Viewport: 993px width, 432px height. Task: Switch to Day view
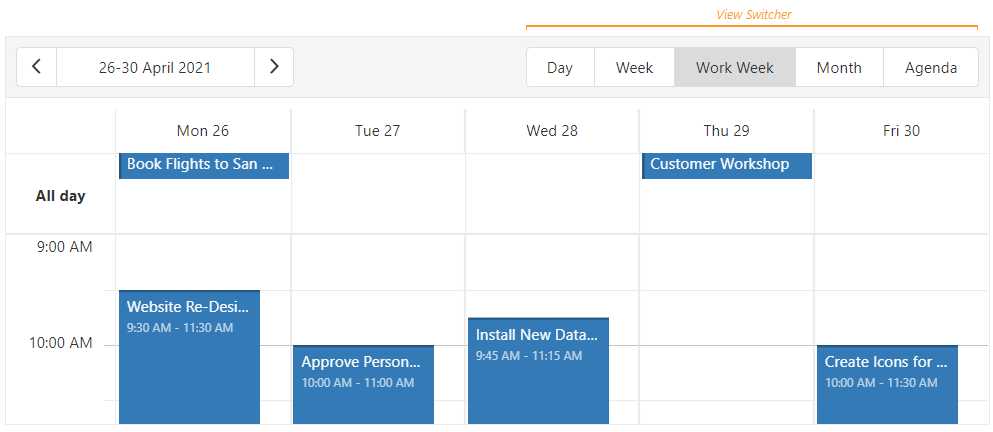(x=560, y=68)
